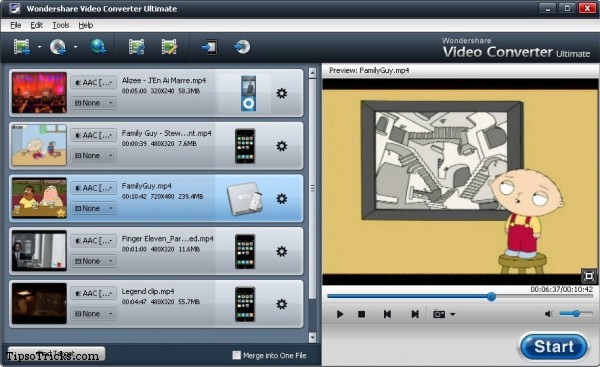
Task: Minimize the Video Converter window
Action: pyautogui.click(x=547, y=8)
